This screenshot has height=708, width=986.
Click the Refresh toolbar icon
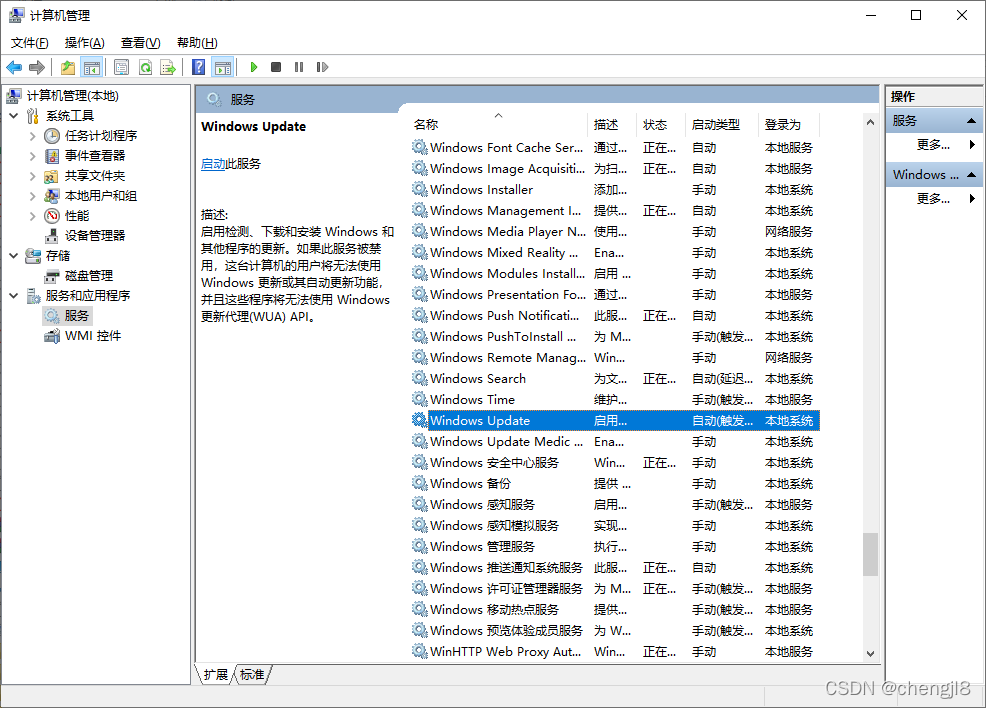coord(145,67)
